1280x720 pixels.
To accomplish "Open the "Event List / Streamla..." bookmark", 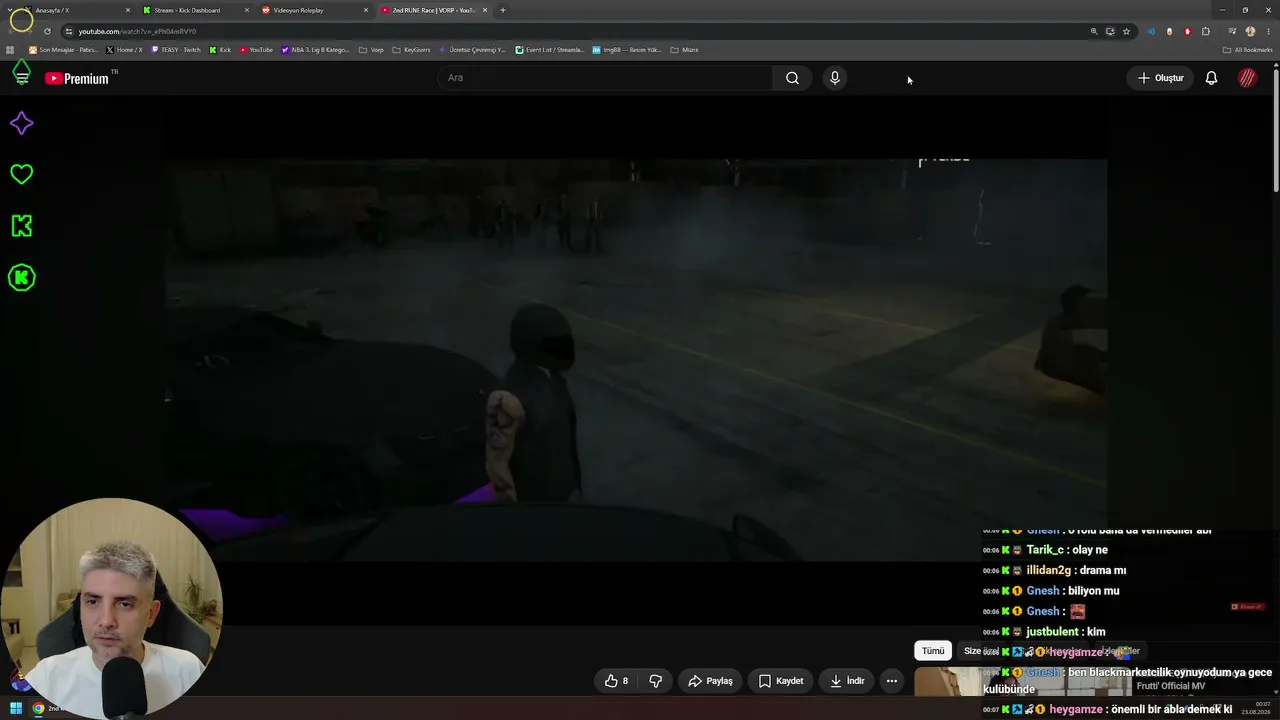I will [549, 50].
